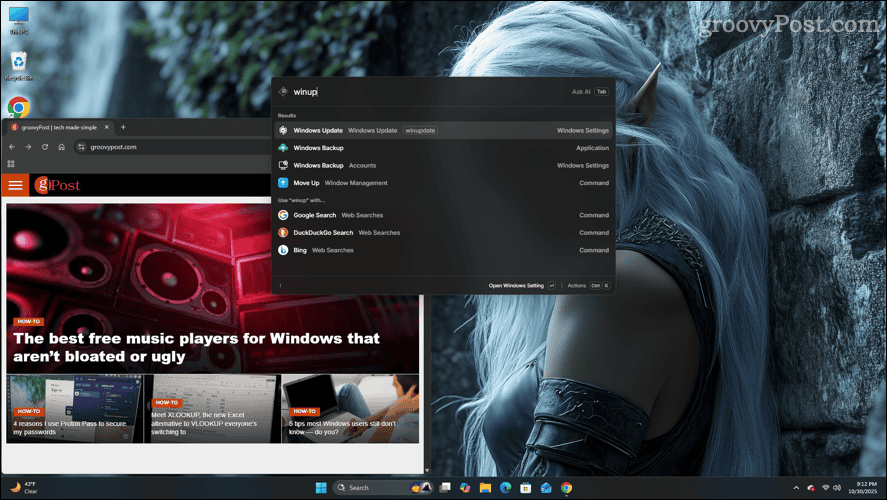Open the groovyPost hamburger menu

pos(15,185)
